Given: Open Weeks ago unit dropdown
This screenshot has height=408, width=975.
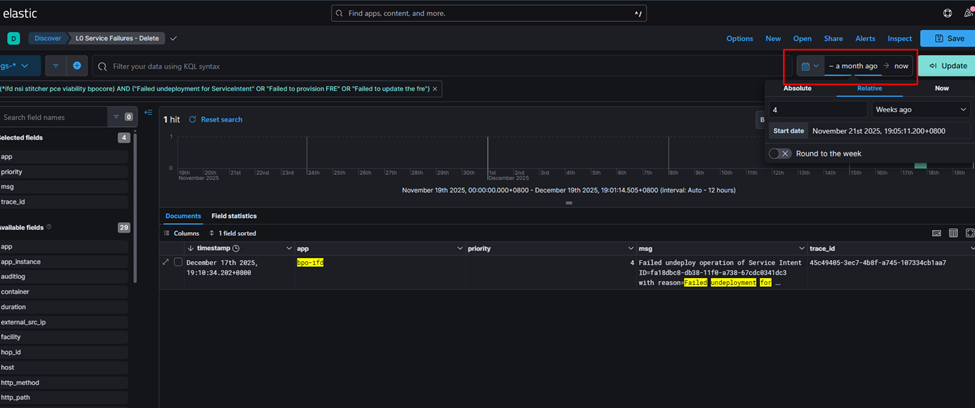Looking at the screenshot, I should coord(920,110).
